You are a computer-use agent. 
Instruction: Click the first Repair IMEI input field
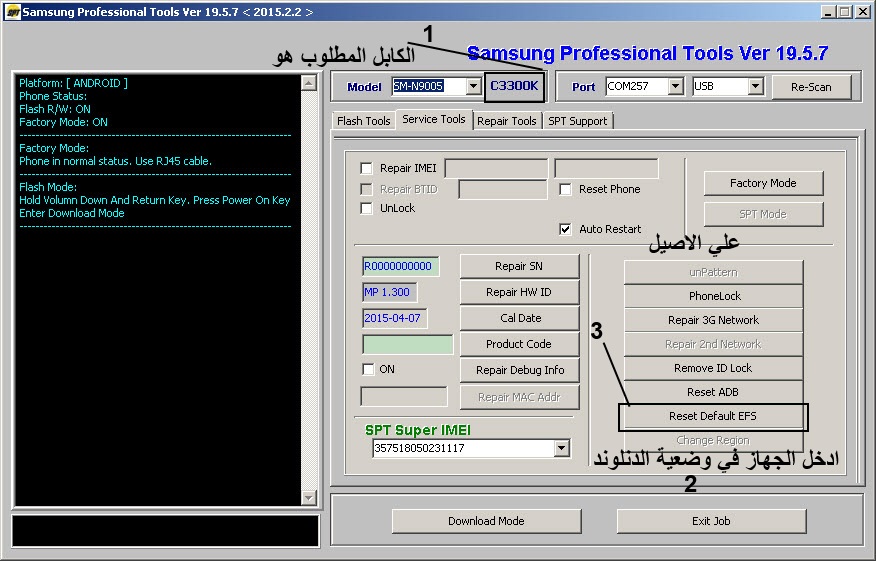pyautogui.click(x=496, y=168)
